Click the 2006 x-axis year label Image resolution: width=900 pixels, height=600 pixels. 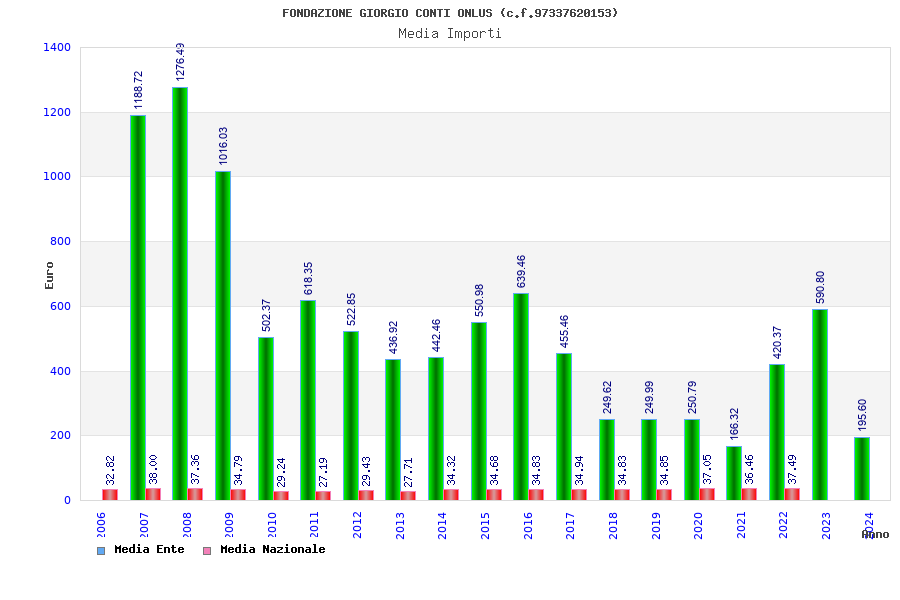[x=101, y=525]
